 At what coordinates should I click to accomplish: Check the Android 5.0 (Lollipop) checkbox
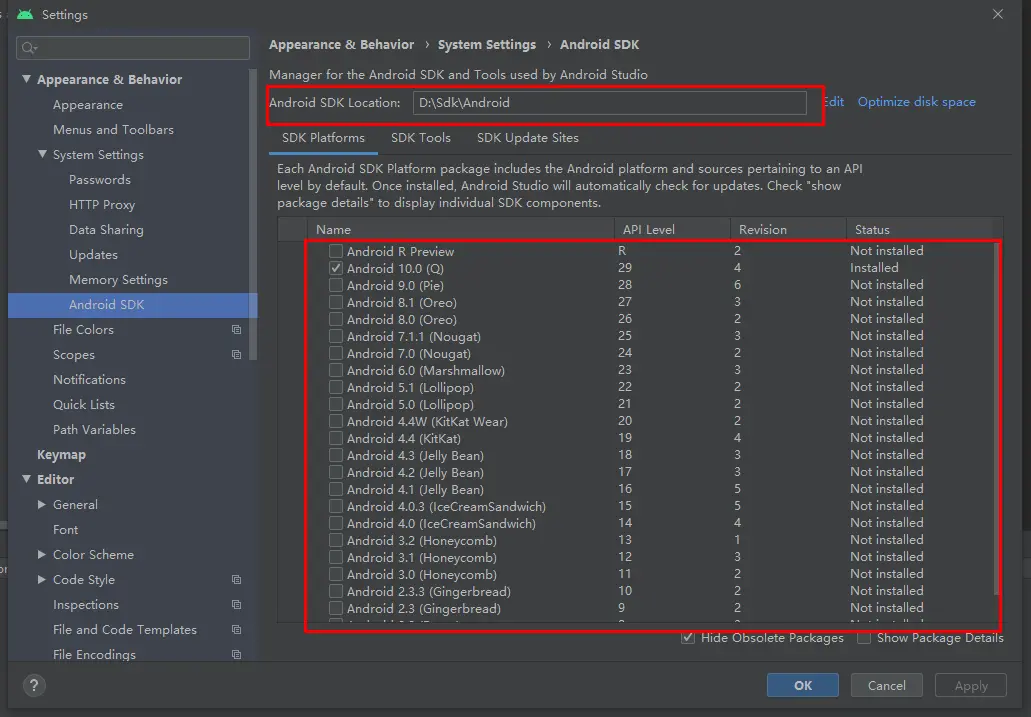pyautogui.click(x=336, y=405)
